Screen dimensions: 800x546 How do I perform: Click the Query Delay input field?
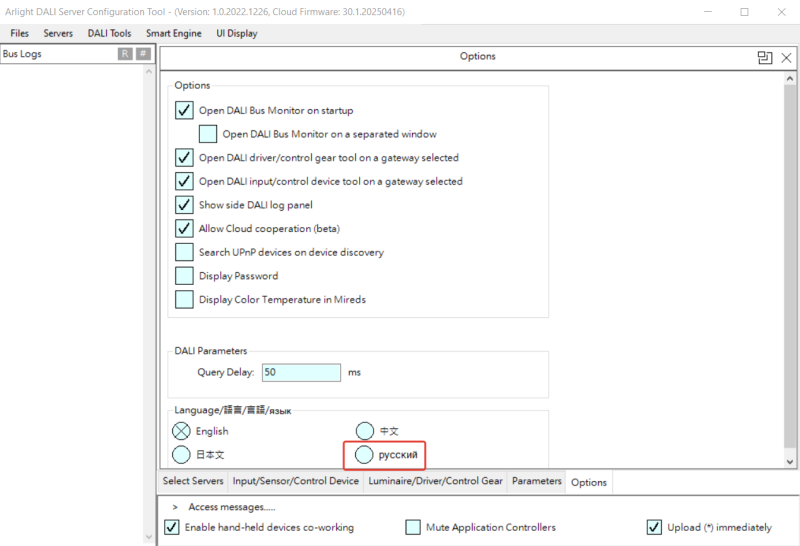click(302, 373)
